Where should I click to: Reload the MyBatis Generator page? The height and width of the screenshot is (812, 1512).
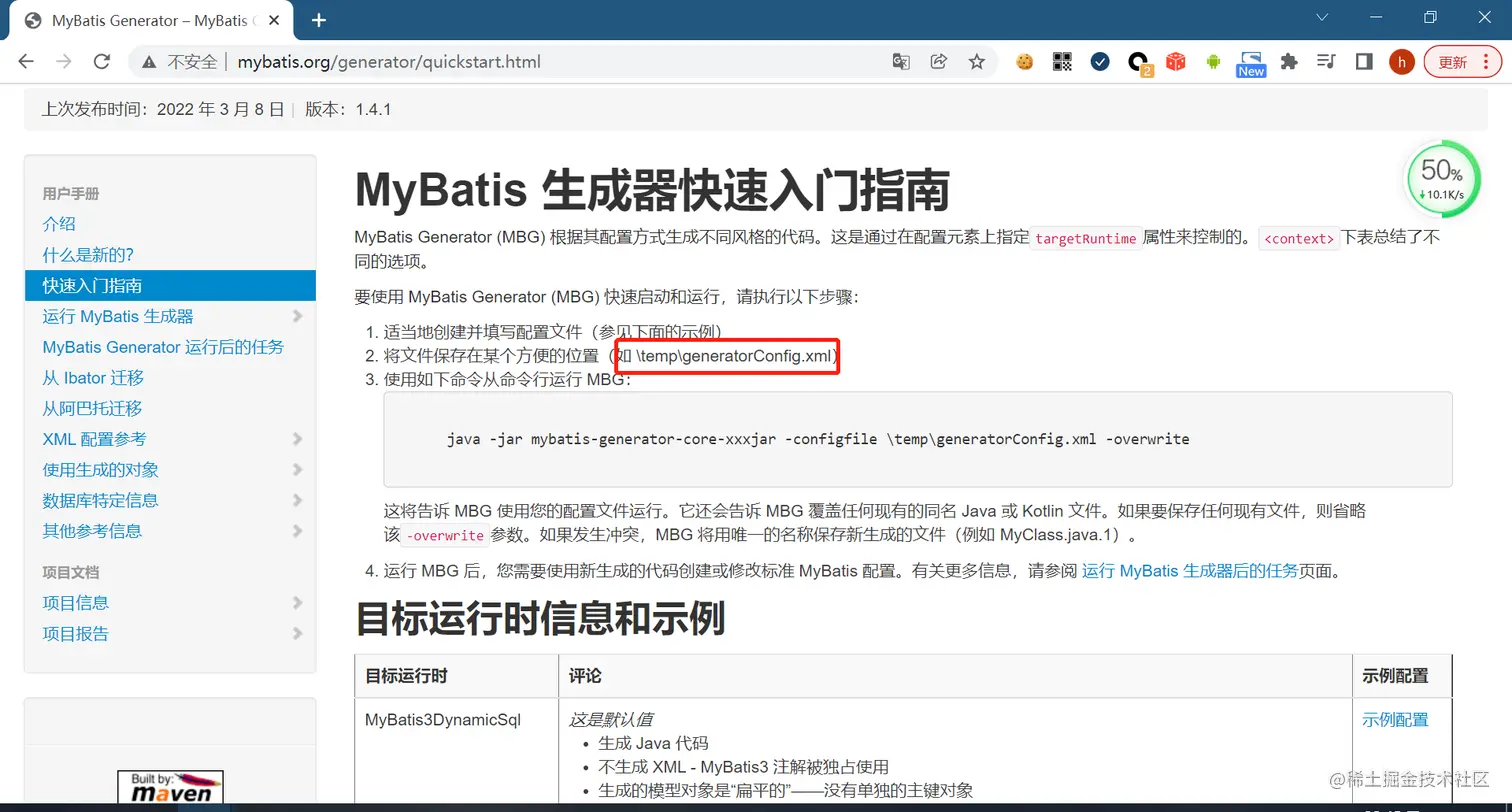[x=101, y=61]
